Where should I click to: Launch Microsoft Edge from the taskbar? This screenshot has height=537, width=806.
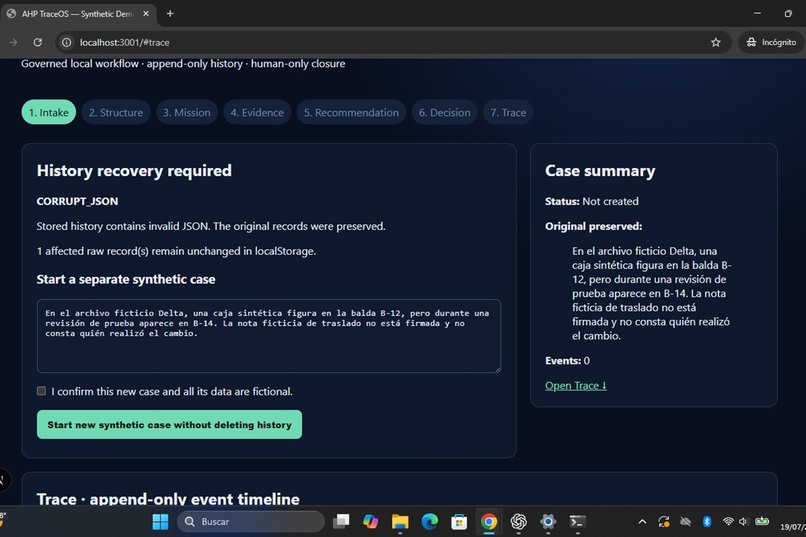click(x=429, y=522)
